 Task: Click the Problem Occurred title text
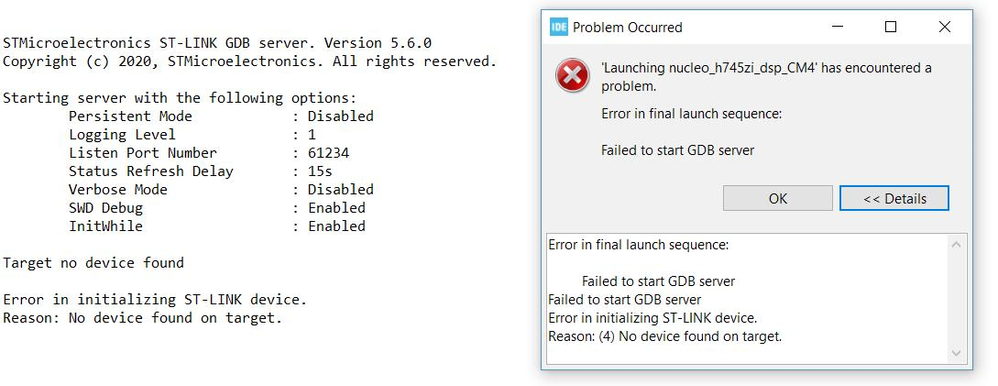628,27
